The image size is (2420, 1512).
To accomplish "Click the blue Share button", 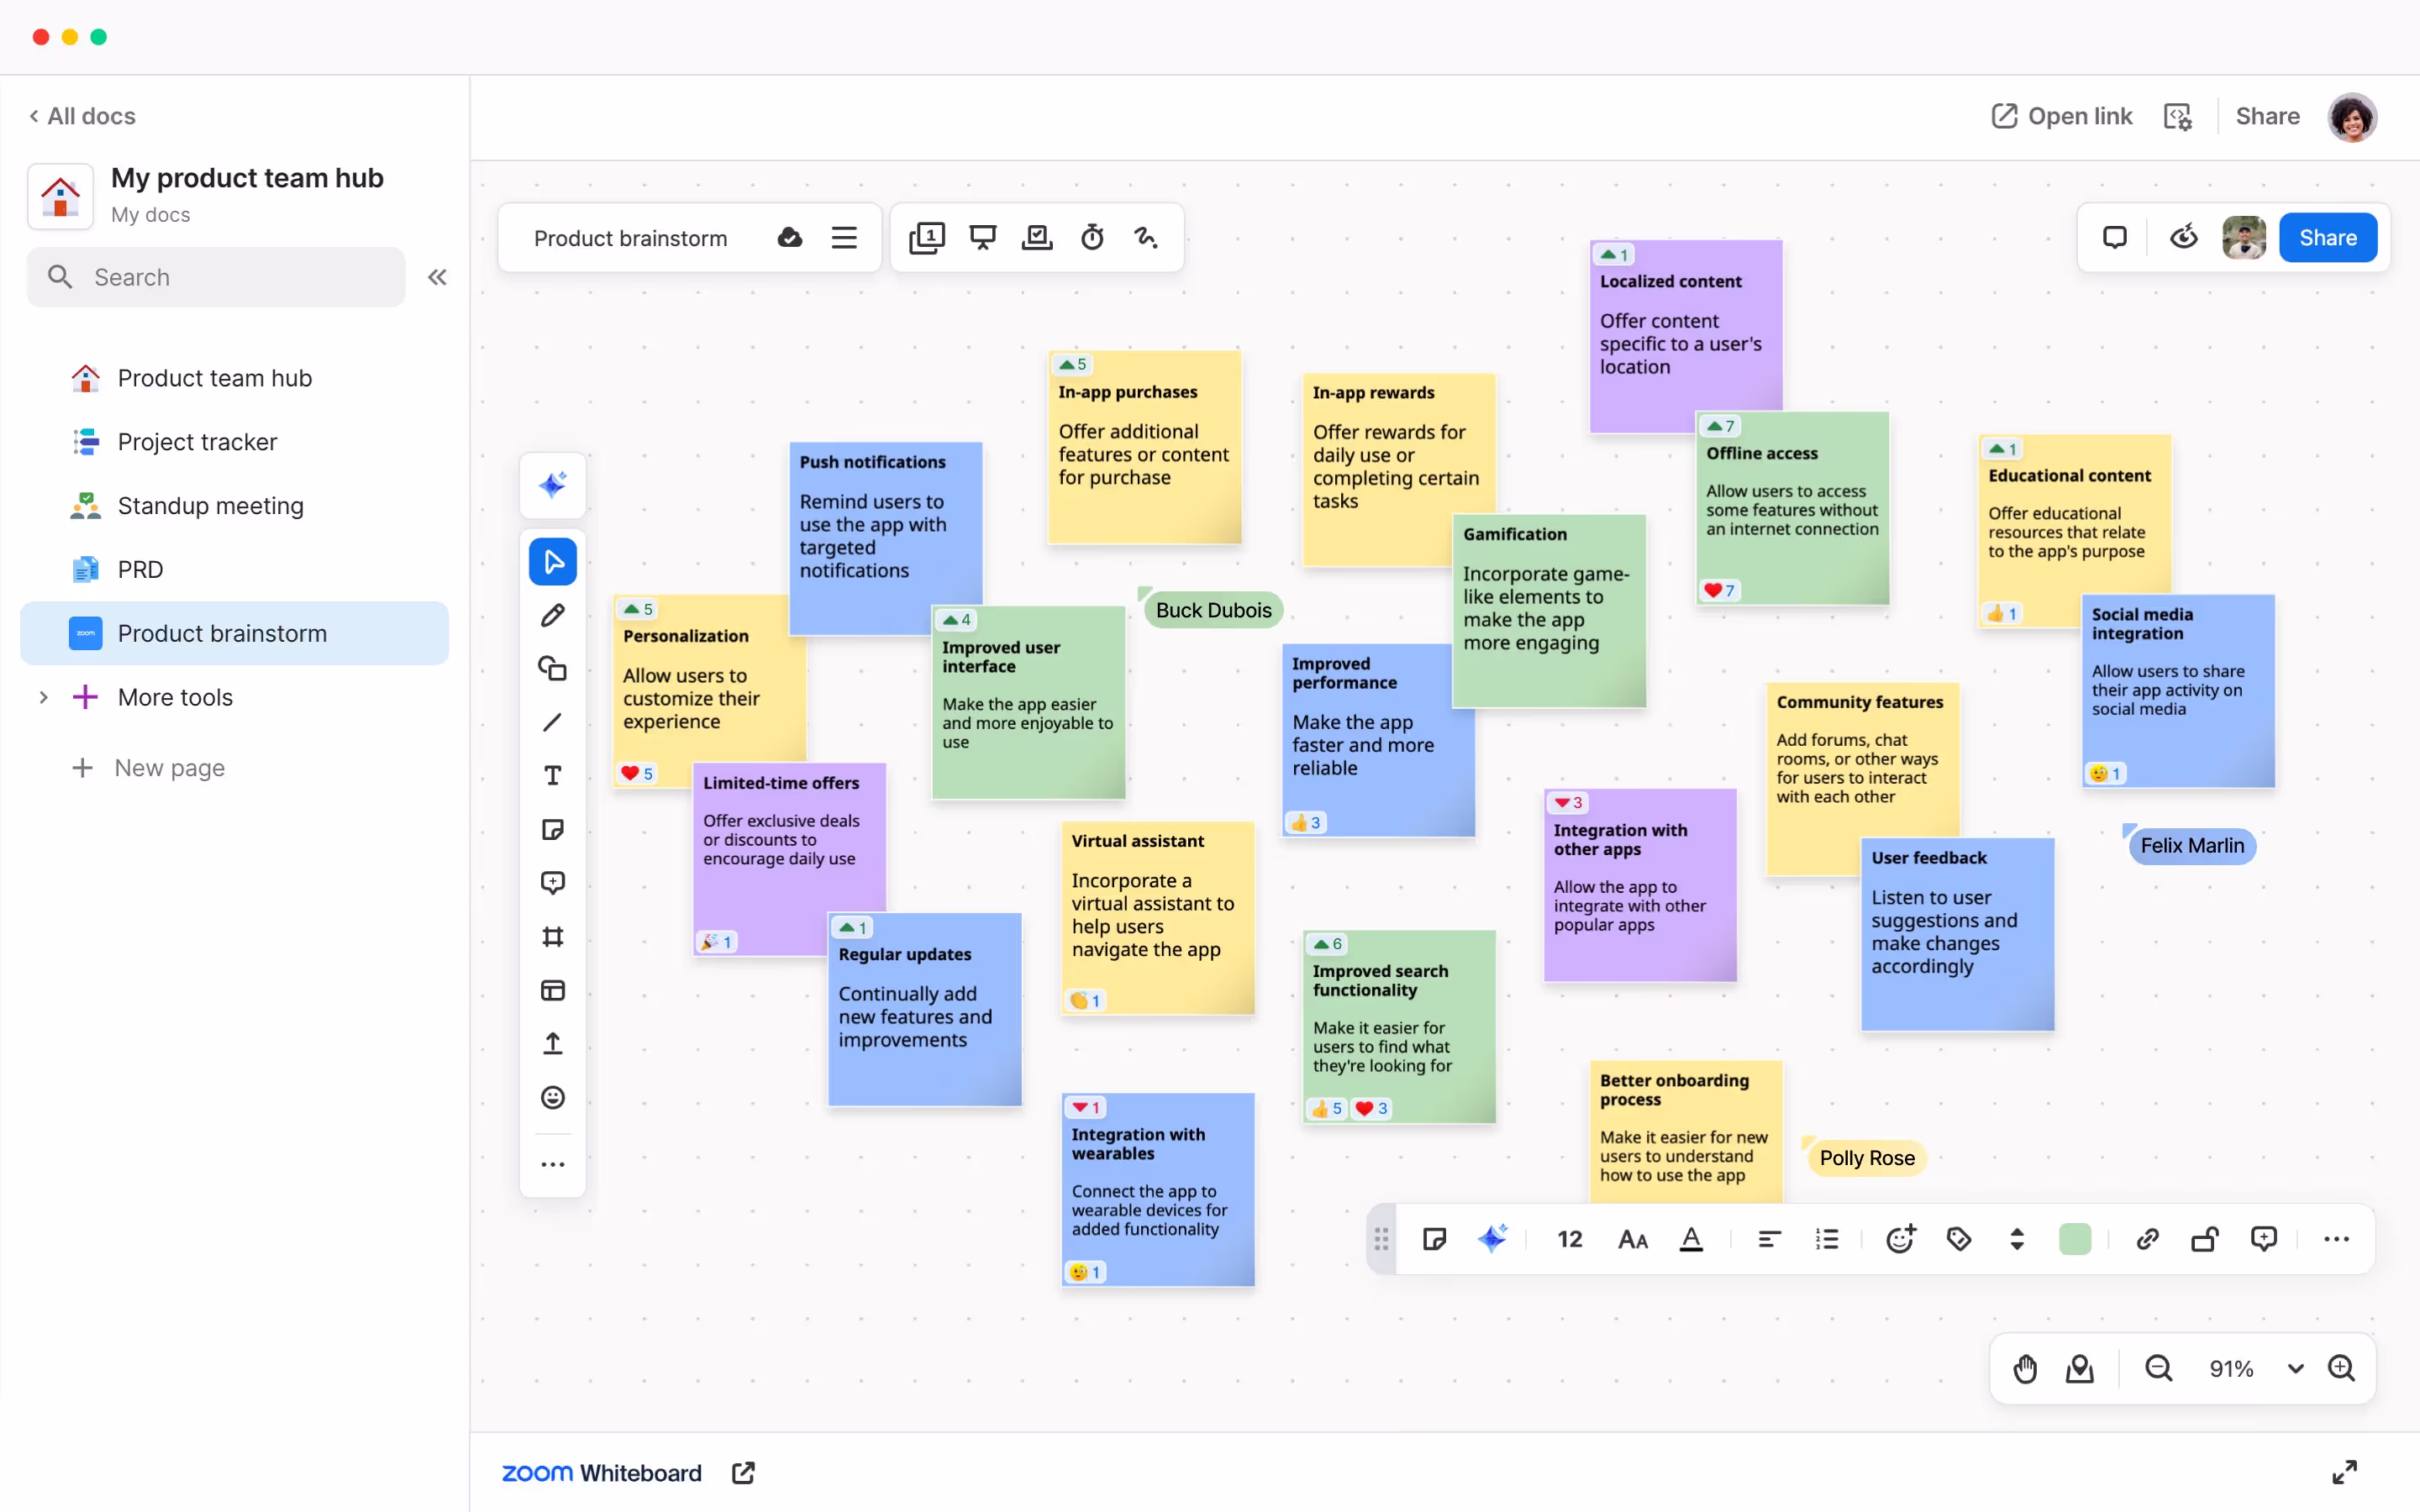I will click(2327, 238).
